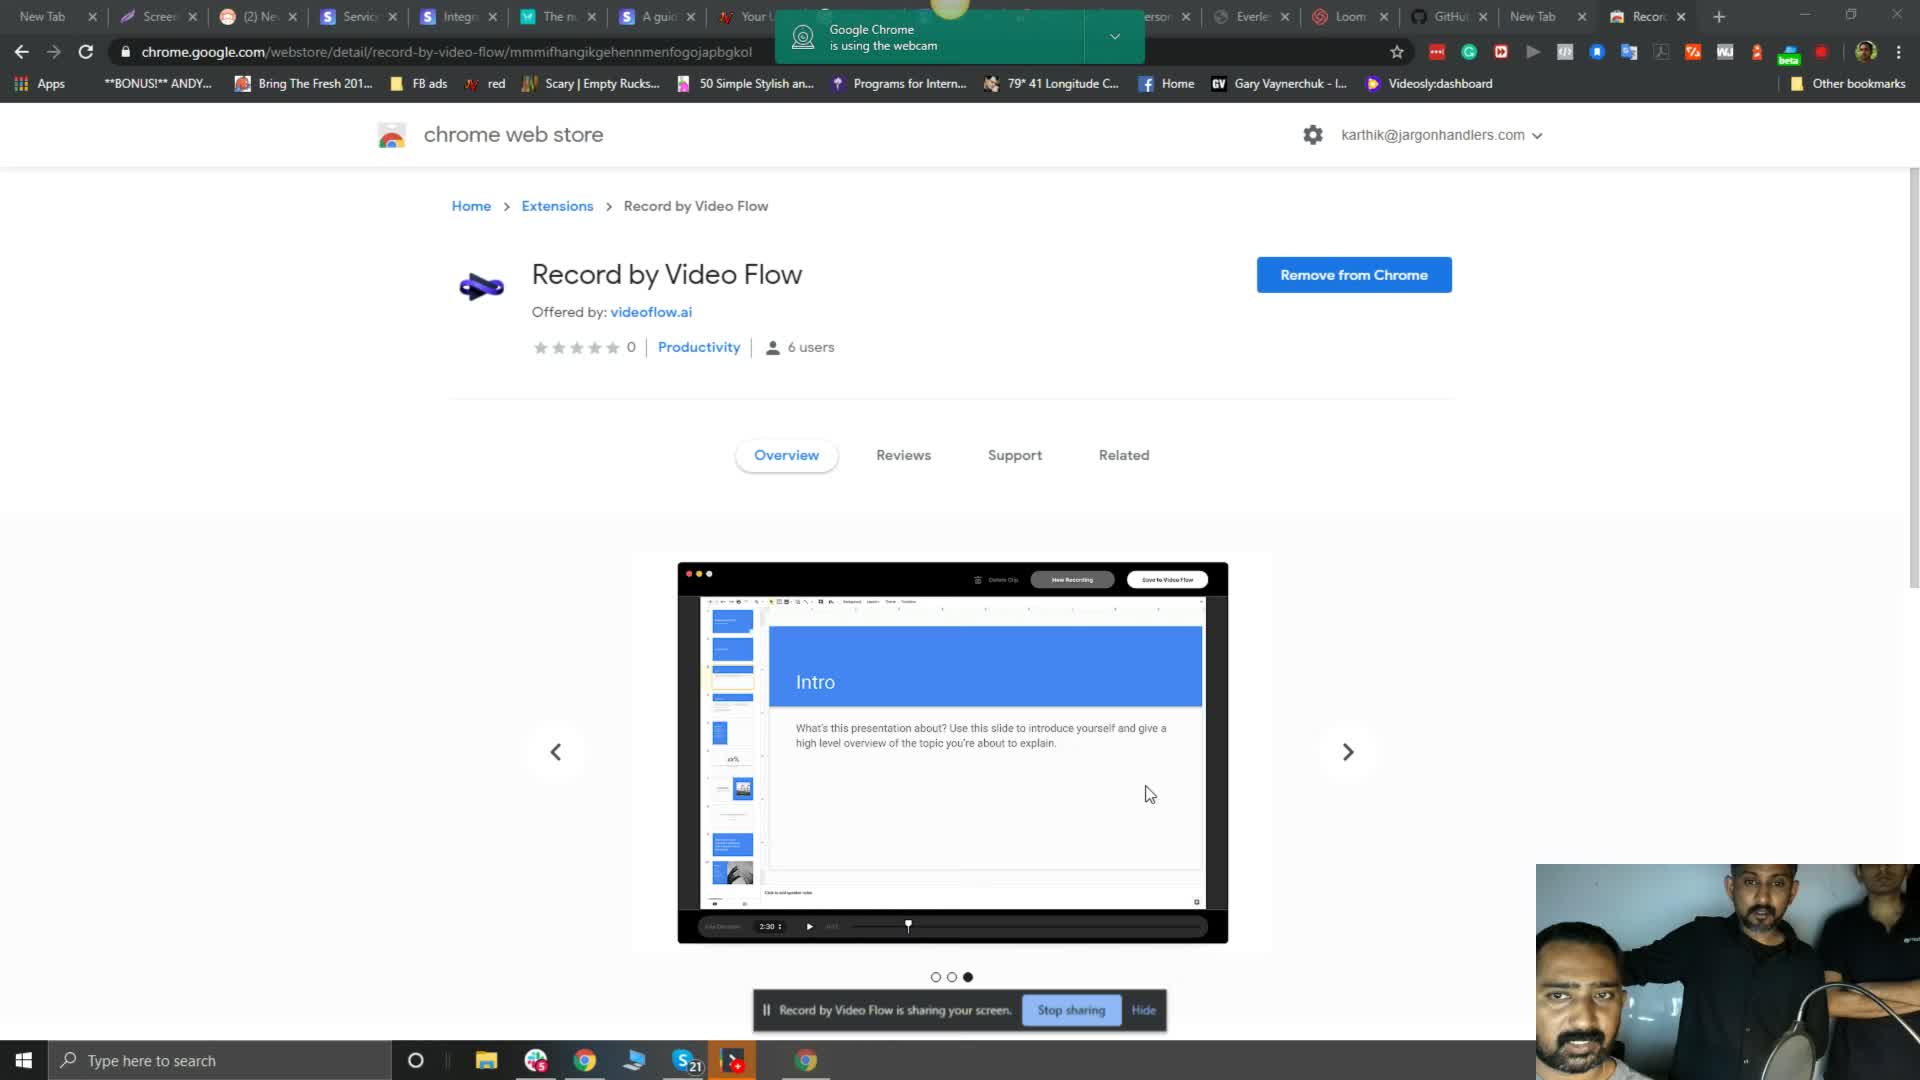Open the FB ads bookmark folder
1920x1080 pixels.
tap(418, 84)
